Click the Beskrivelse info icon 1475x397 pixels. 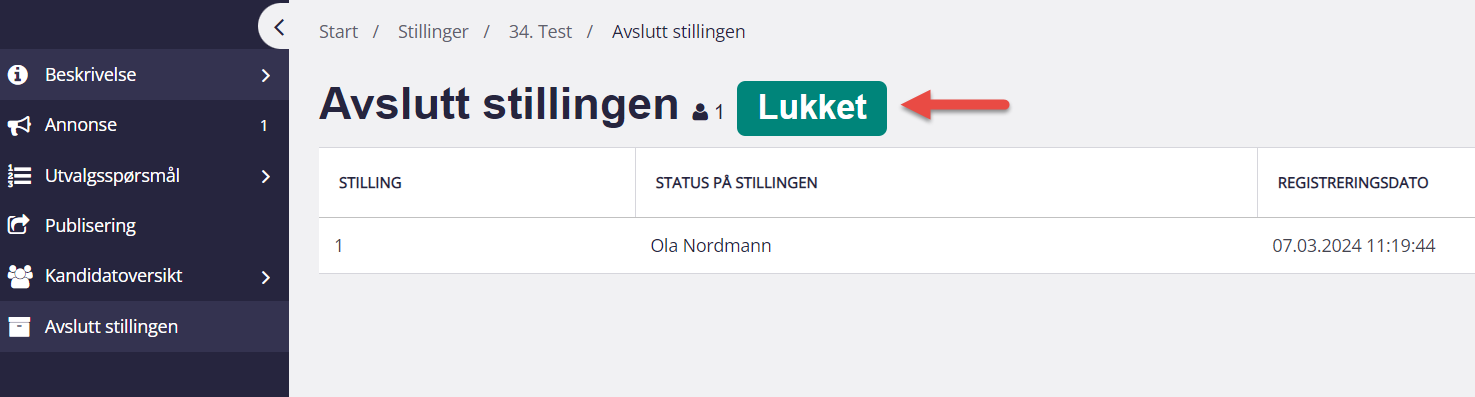coord(17,75)
